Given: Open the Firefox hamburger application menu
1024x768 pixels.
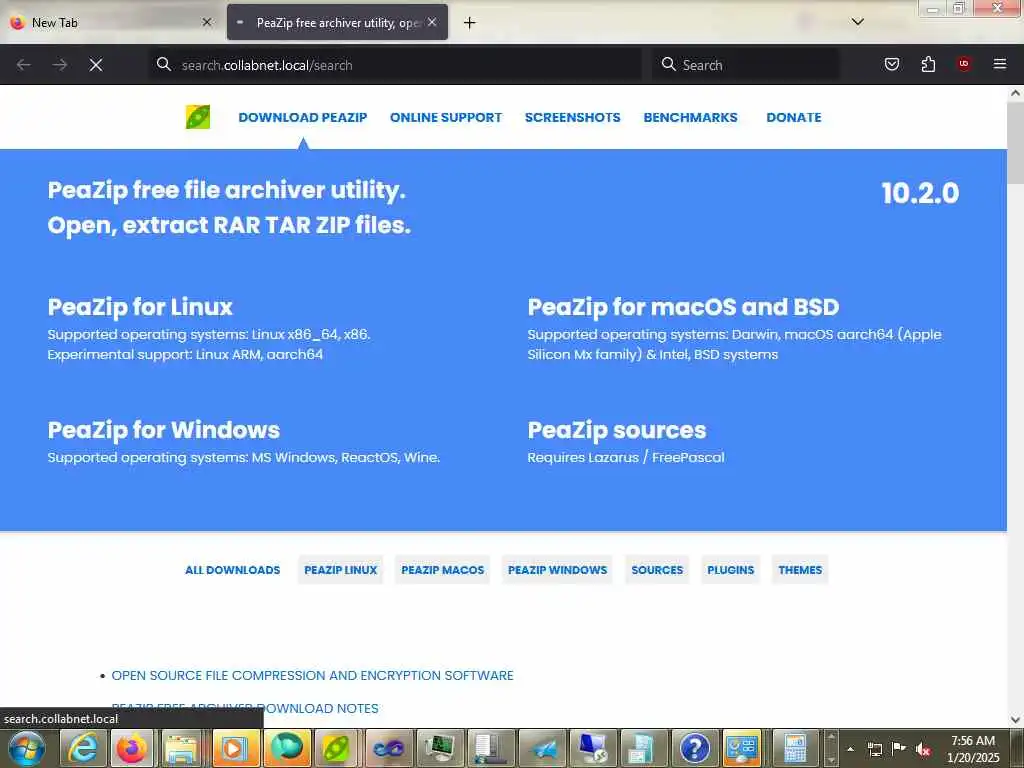Looking at the screenshot, I should pos(1000,64).
